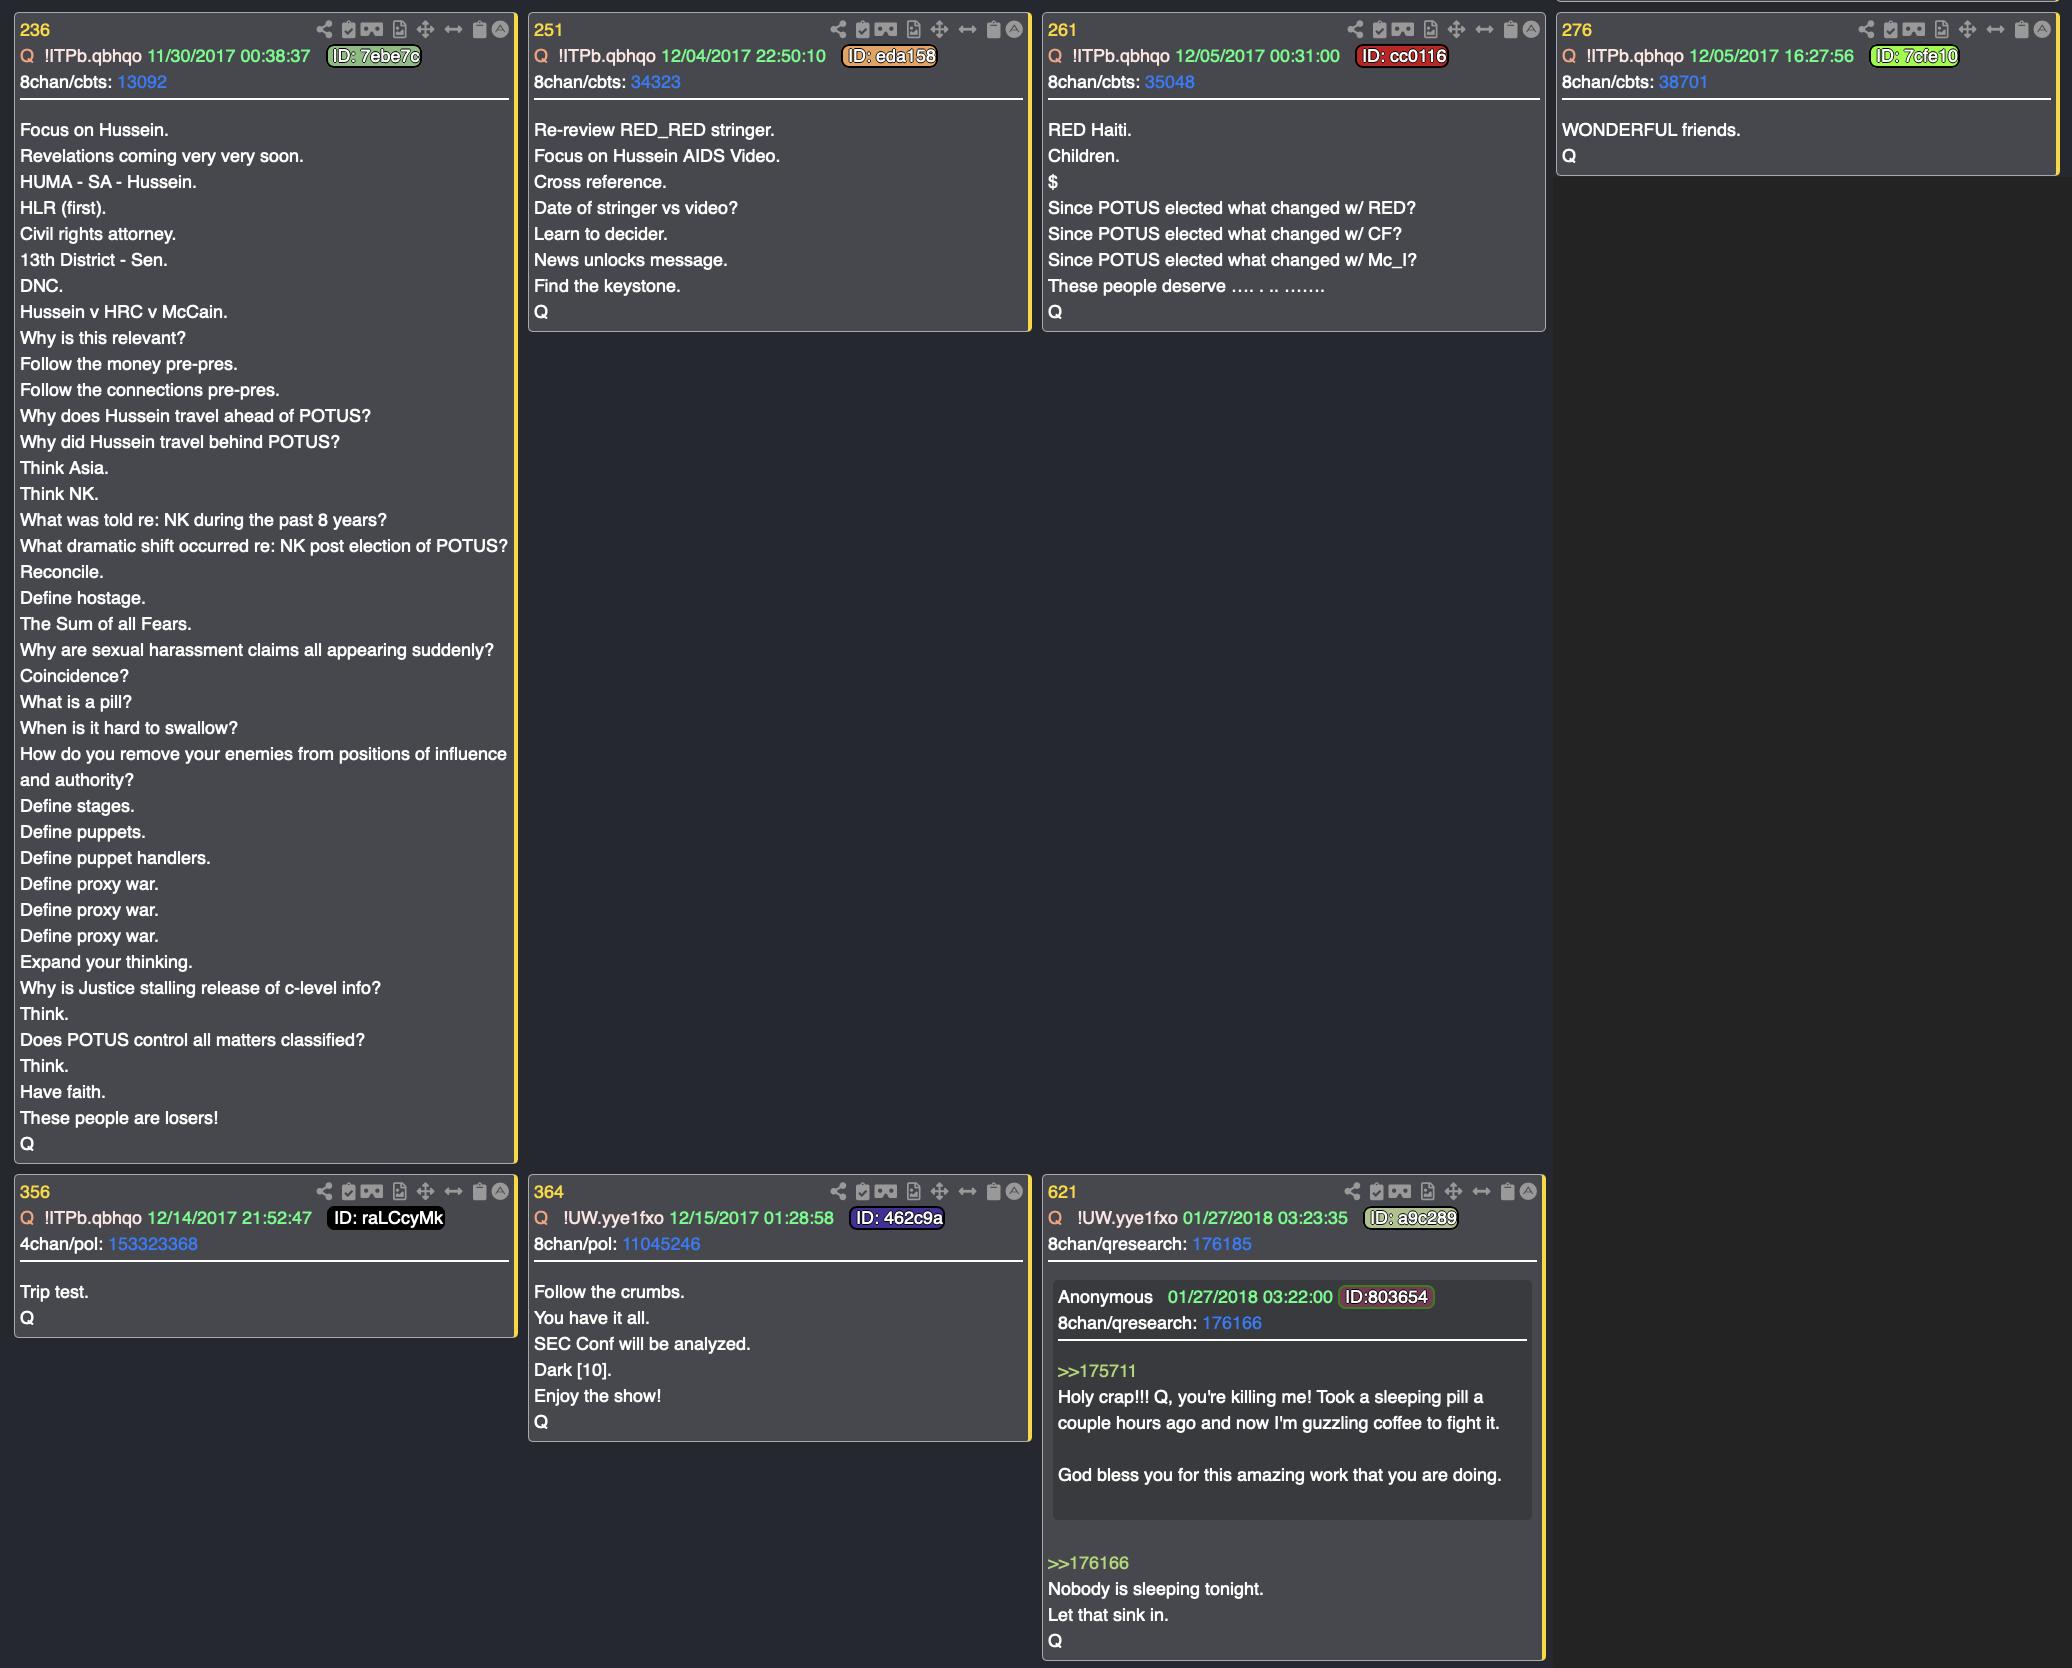The width and height of the screenshot is (2072, 1668).
Task: Open 8chan/cbts link 13092
Action: tap(142, 82)
